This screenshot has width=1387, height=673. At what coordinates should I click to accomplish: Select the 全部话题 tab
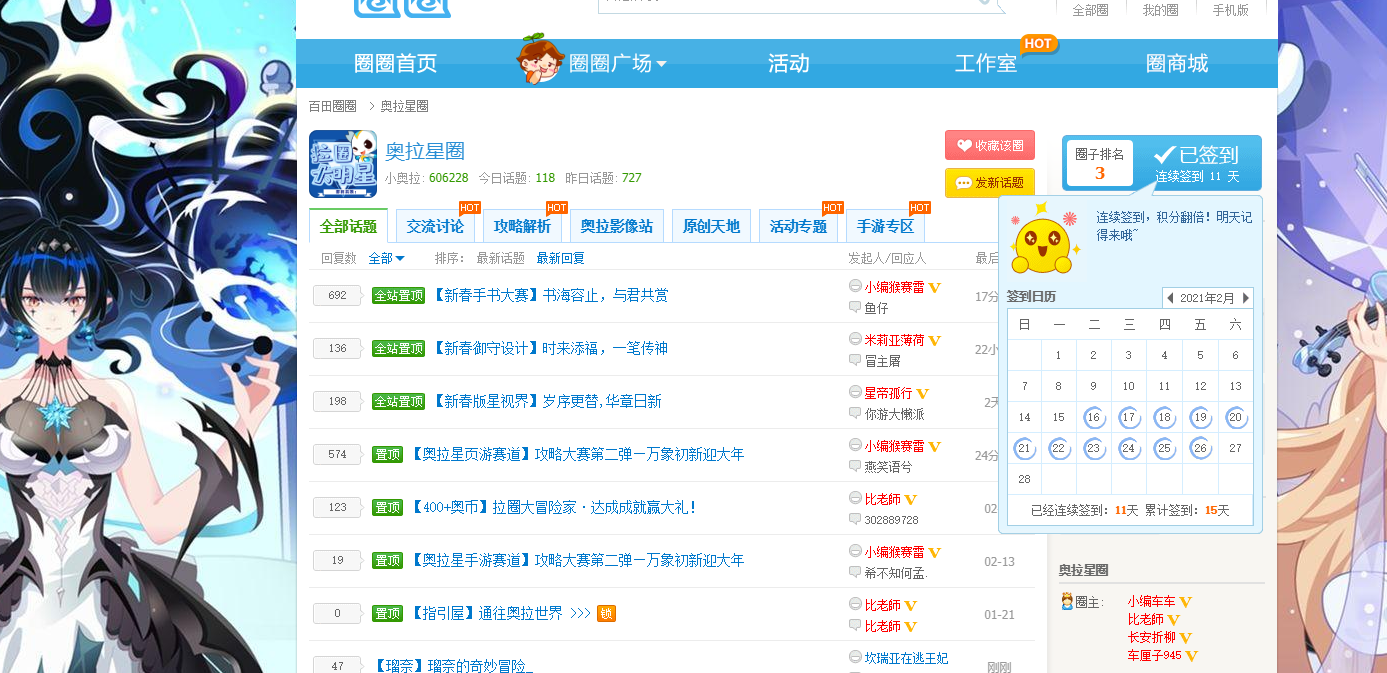pyautogui.click(x=349, y=226)
